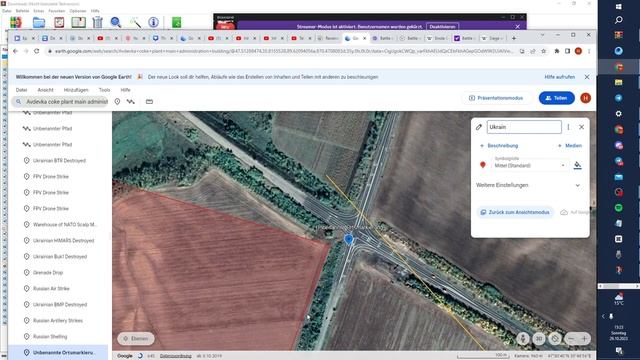640x360 pixels.
Task: Click the Street View pegman icon
Action: coord(523,338)
